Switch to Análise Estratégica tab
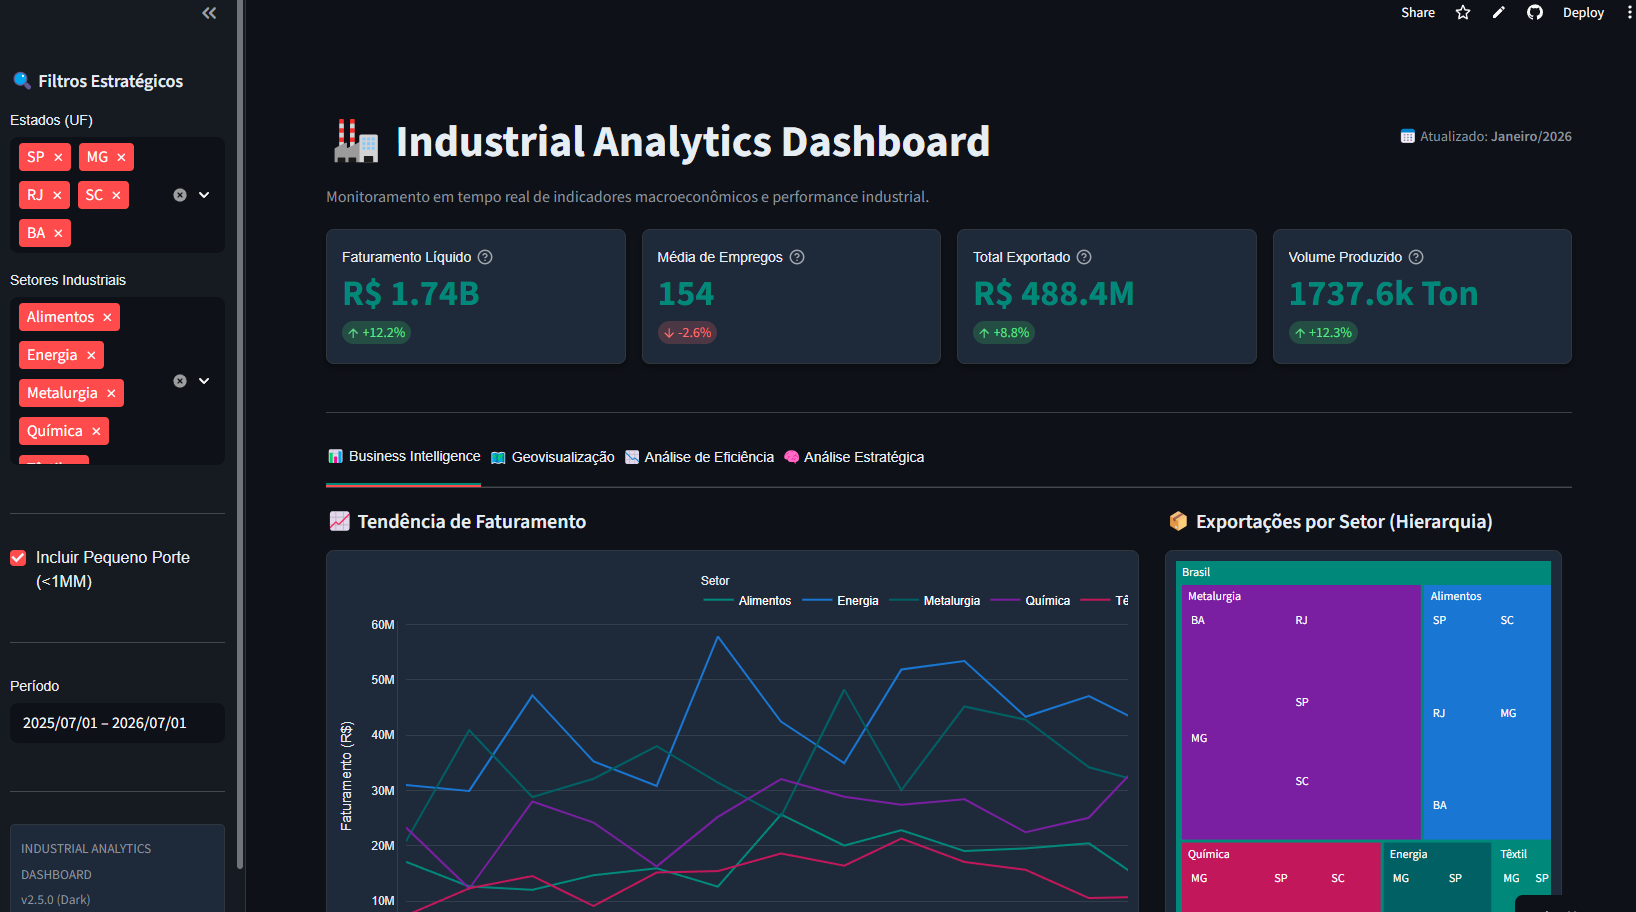The image size is (1636, 912). tap(854, 457)
